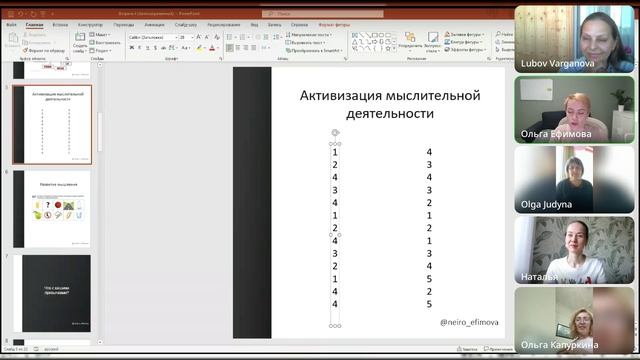Select the dark slide 7 thumbnail
Viewport: 640px width, 360px height.
pyautogui.click(x=52, y=293)
